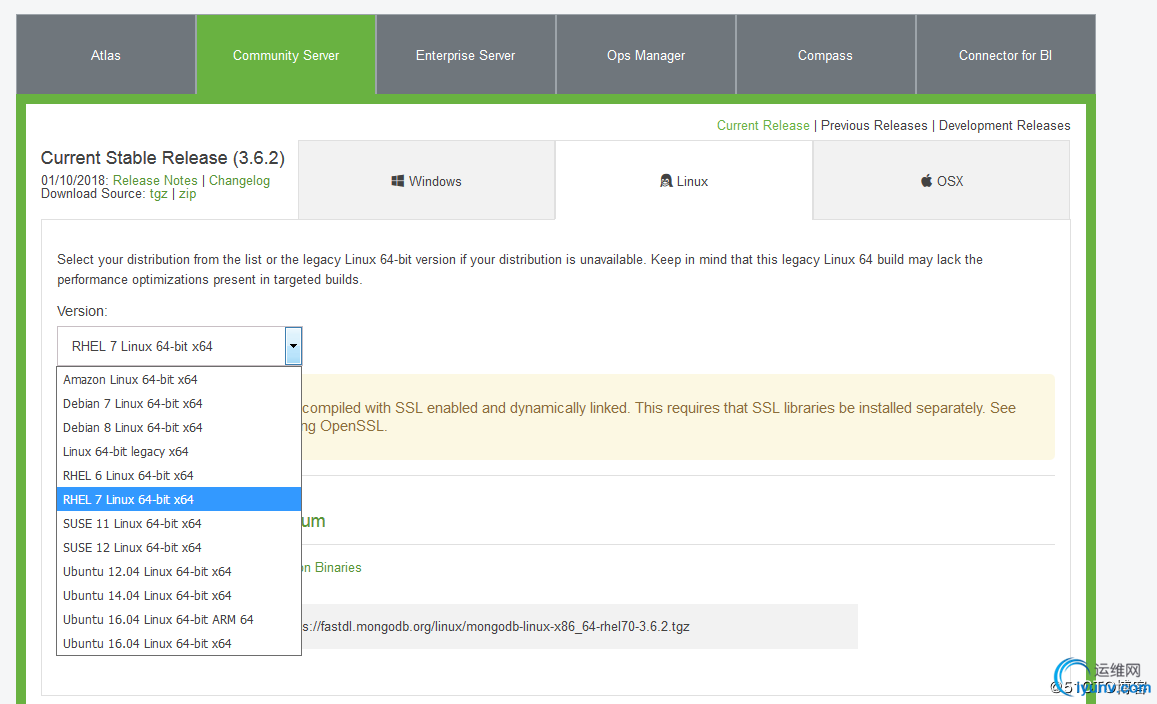1157x704 pixels.
Task: Download the zip source
Action: pyautogui.click(x=187, y=193)
